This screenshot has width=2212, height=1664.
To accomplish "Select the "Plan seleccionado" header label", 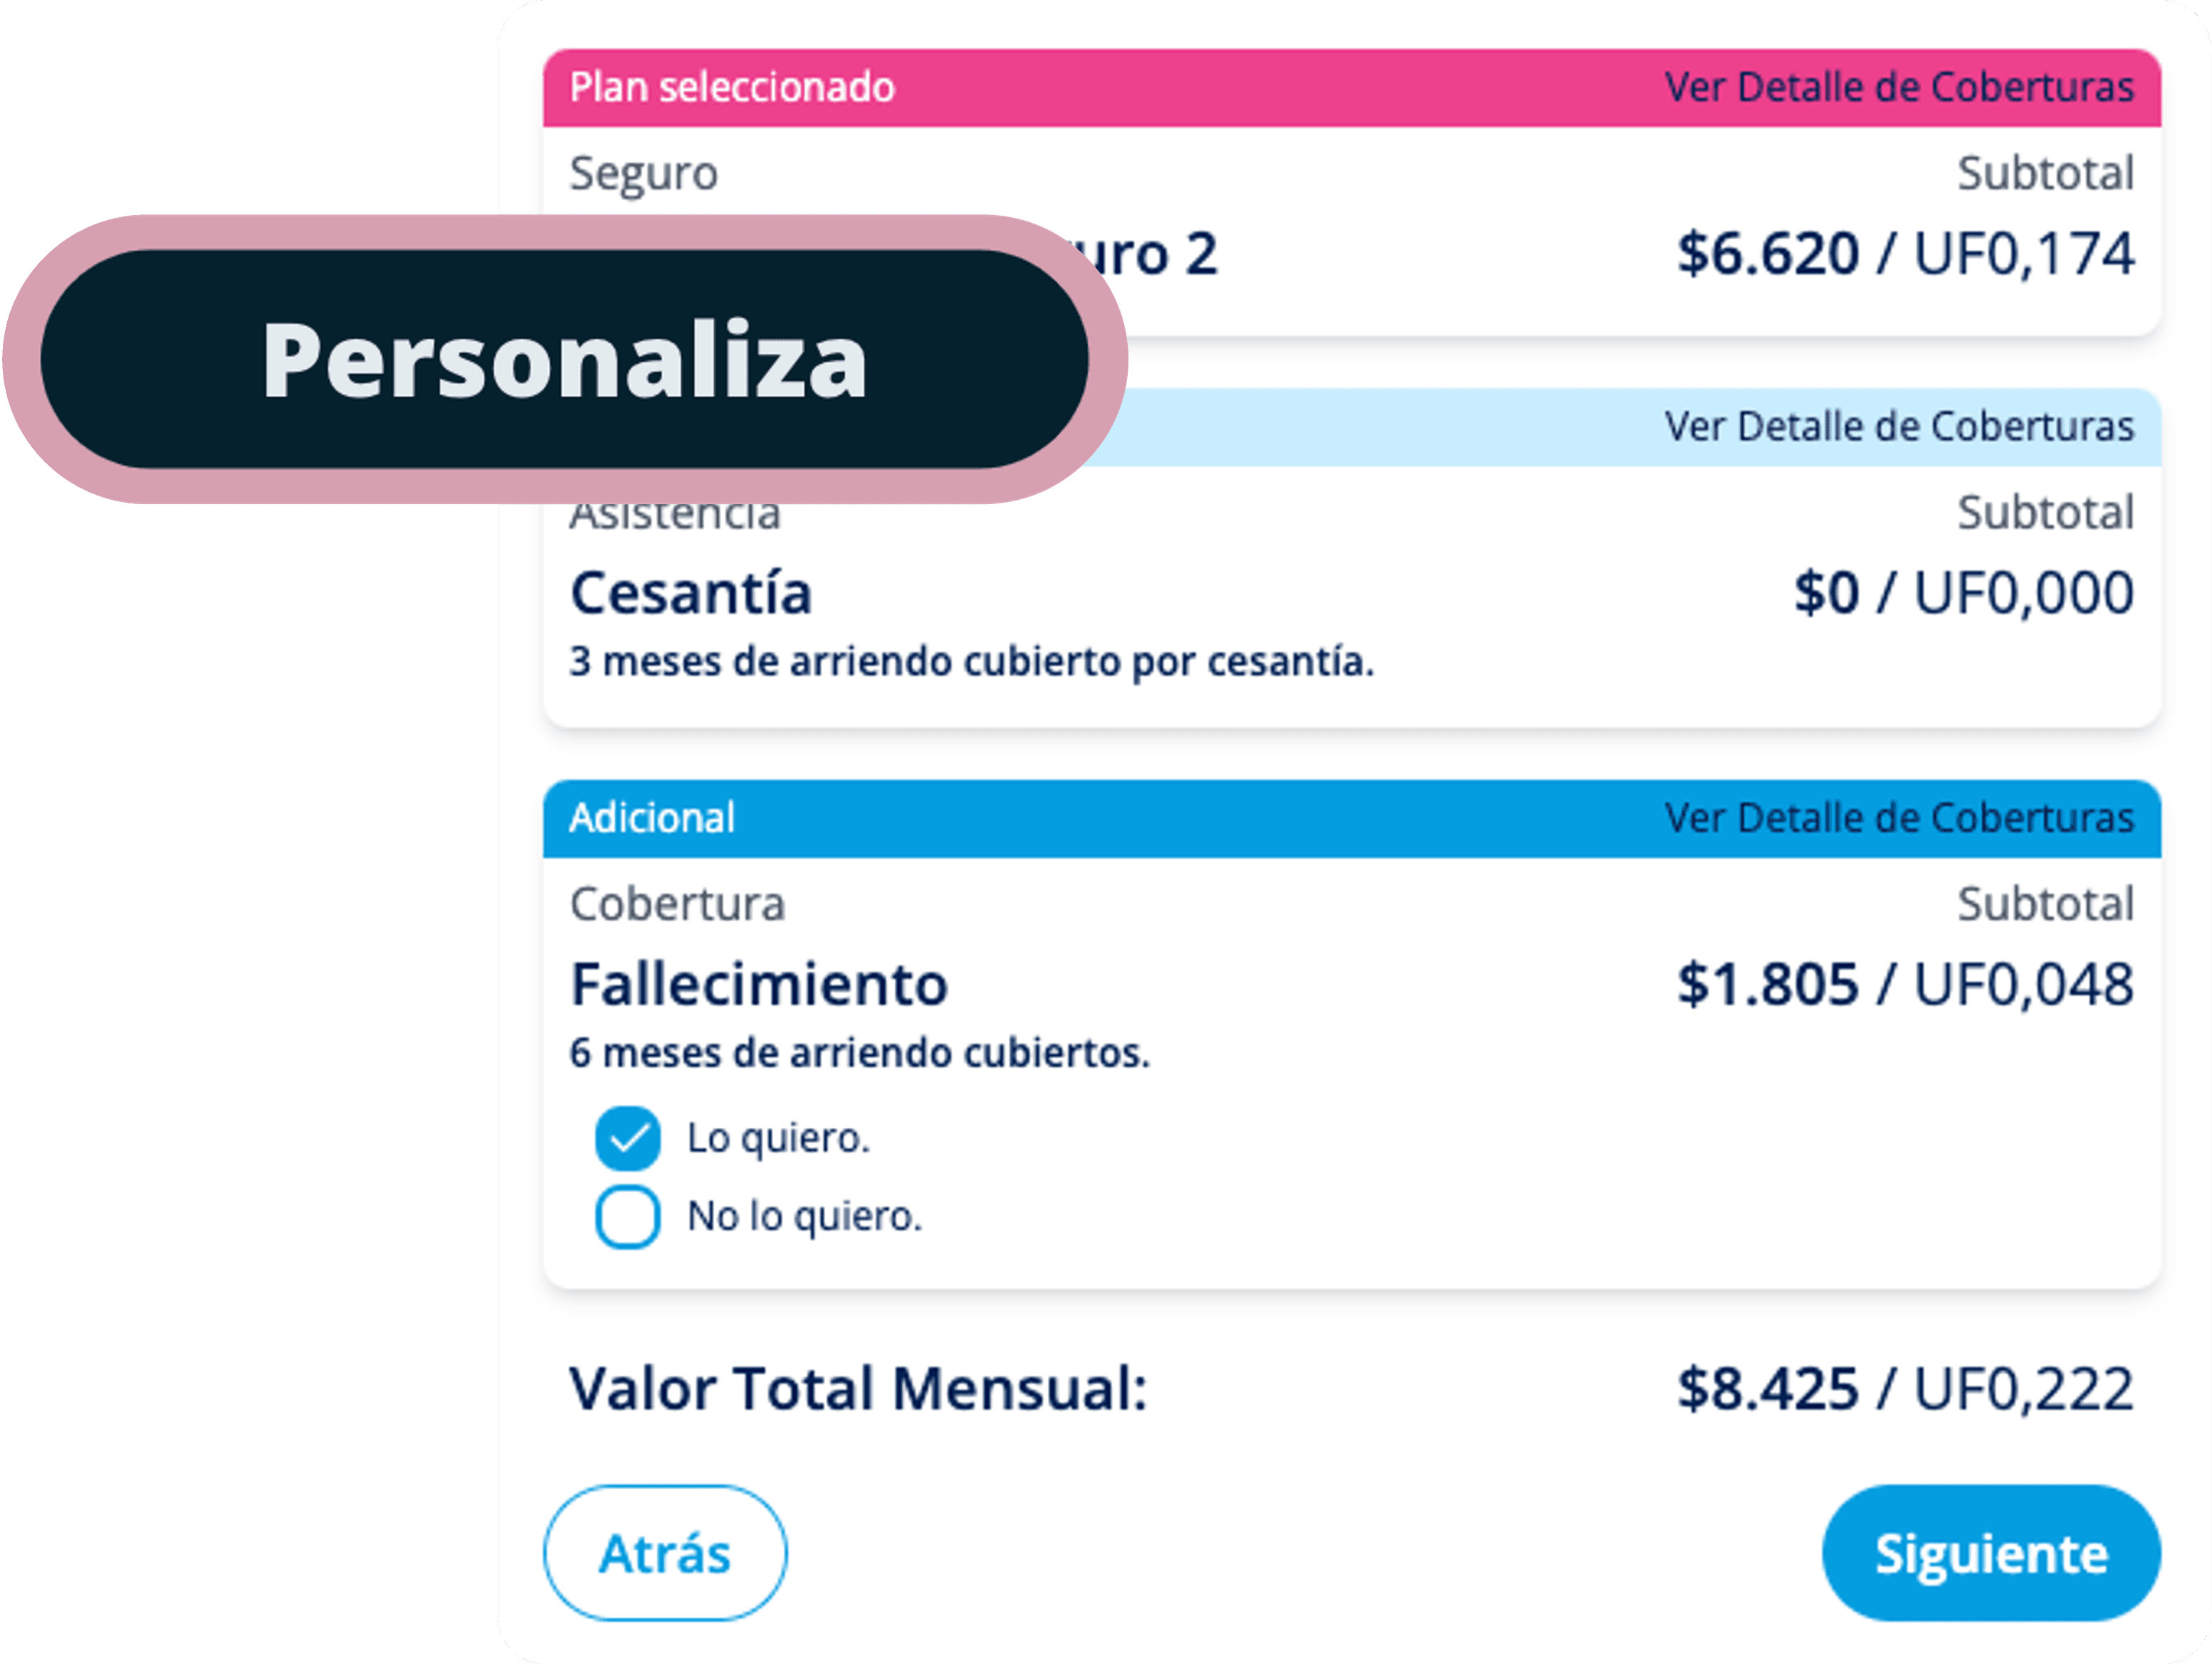I will pyautogui.click(x=732, y=87).
